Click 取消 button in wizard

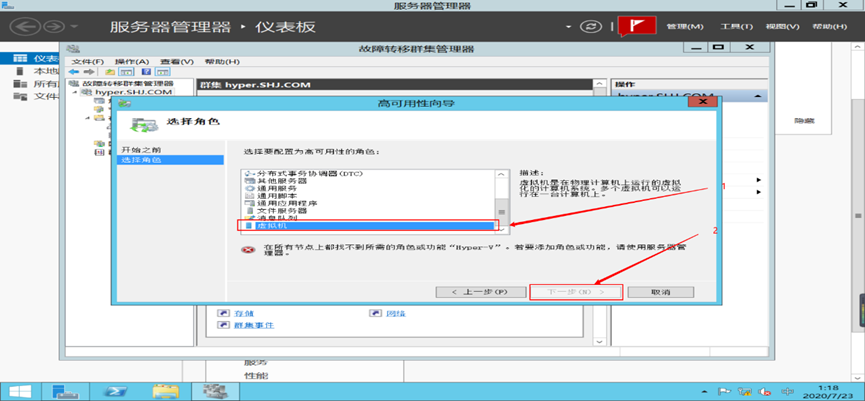pyautogui.click(x=661, y=292)
